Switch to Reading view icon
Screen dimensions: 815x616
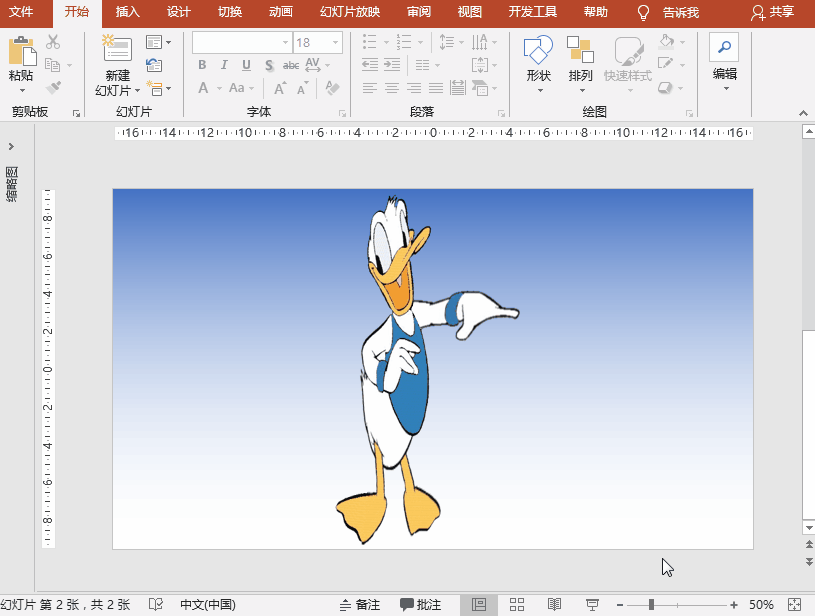coord(554,605)
